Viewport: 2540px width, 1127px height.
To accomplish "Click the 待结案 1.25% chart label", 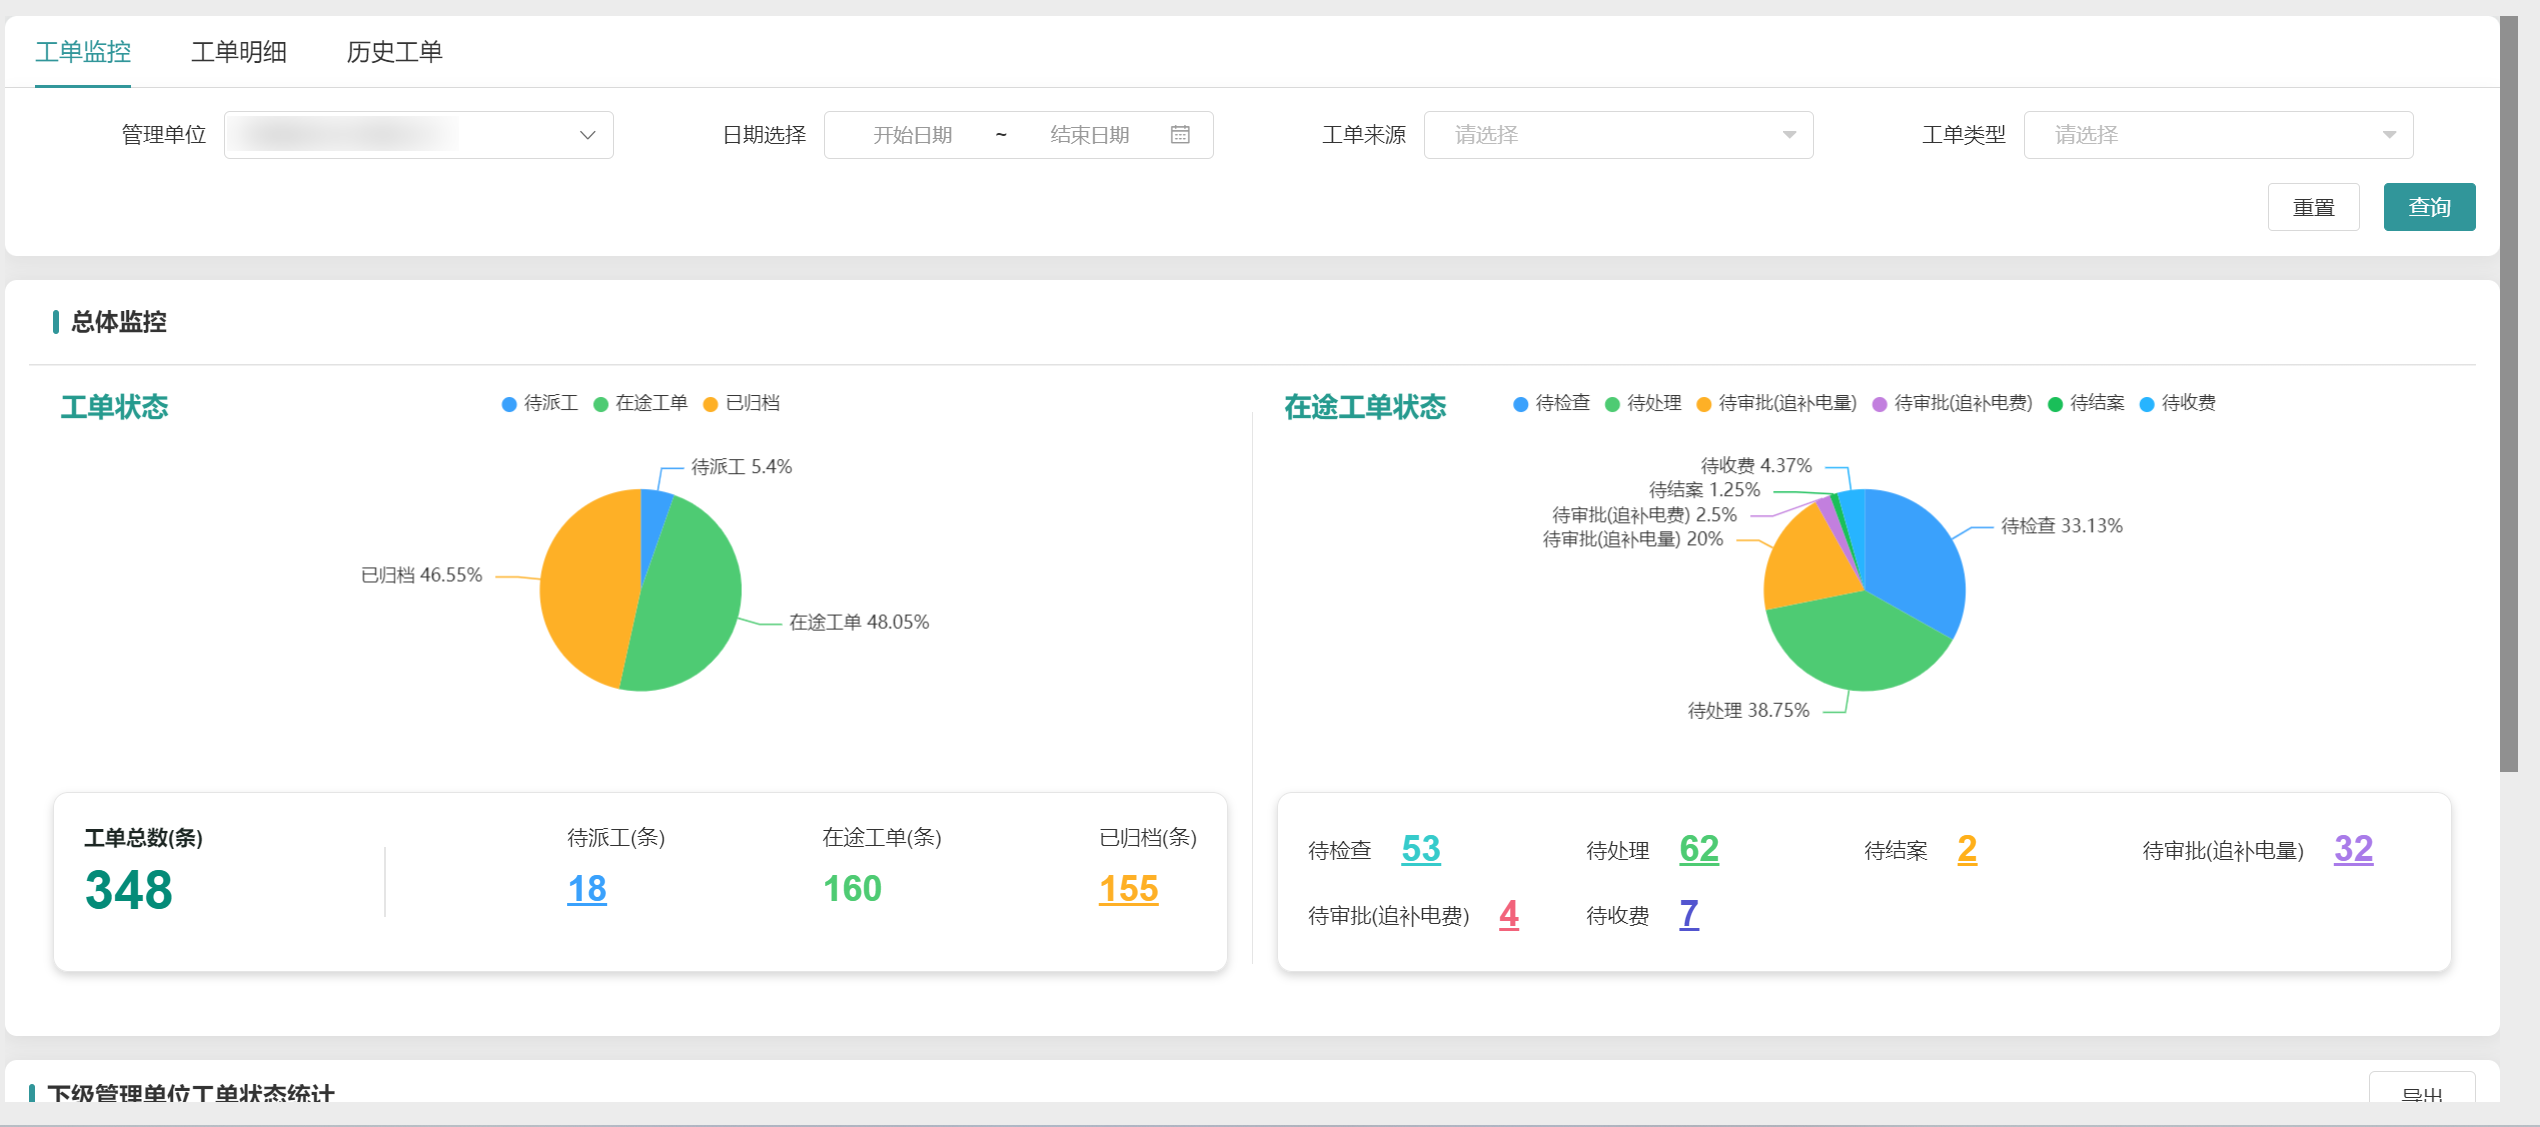I will point(1704,490).
